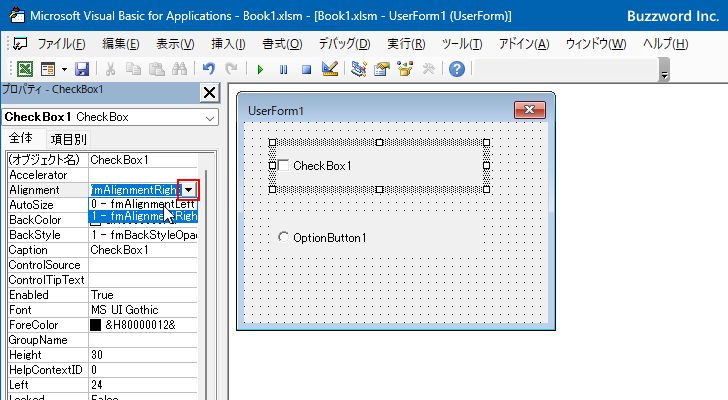Open the ツール(T) menu

pyautogui.click(x=462, y=44)
